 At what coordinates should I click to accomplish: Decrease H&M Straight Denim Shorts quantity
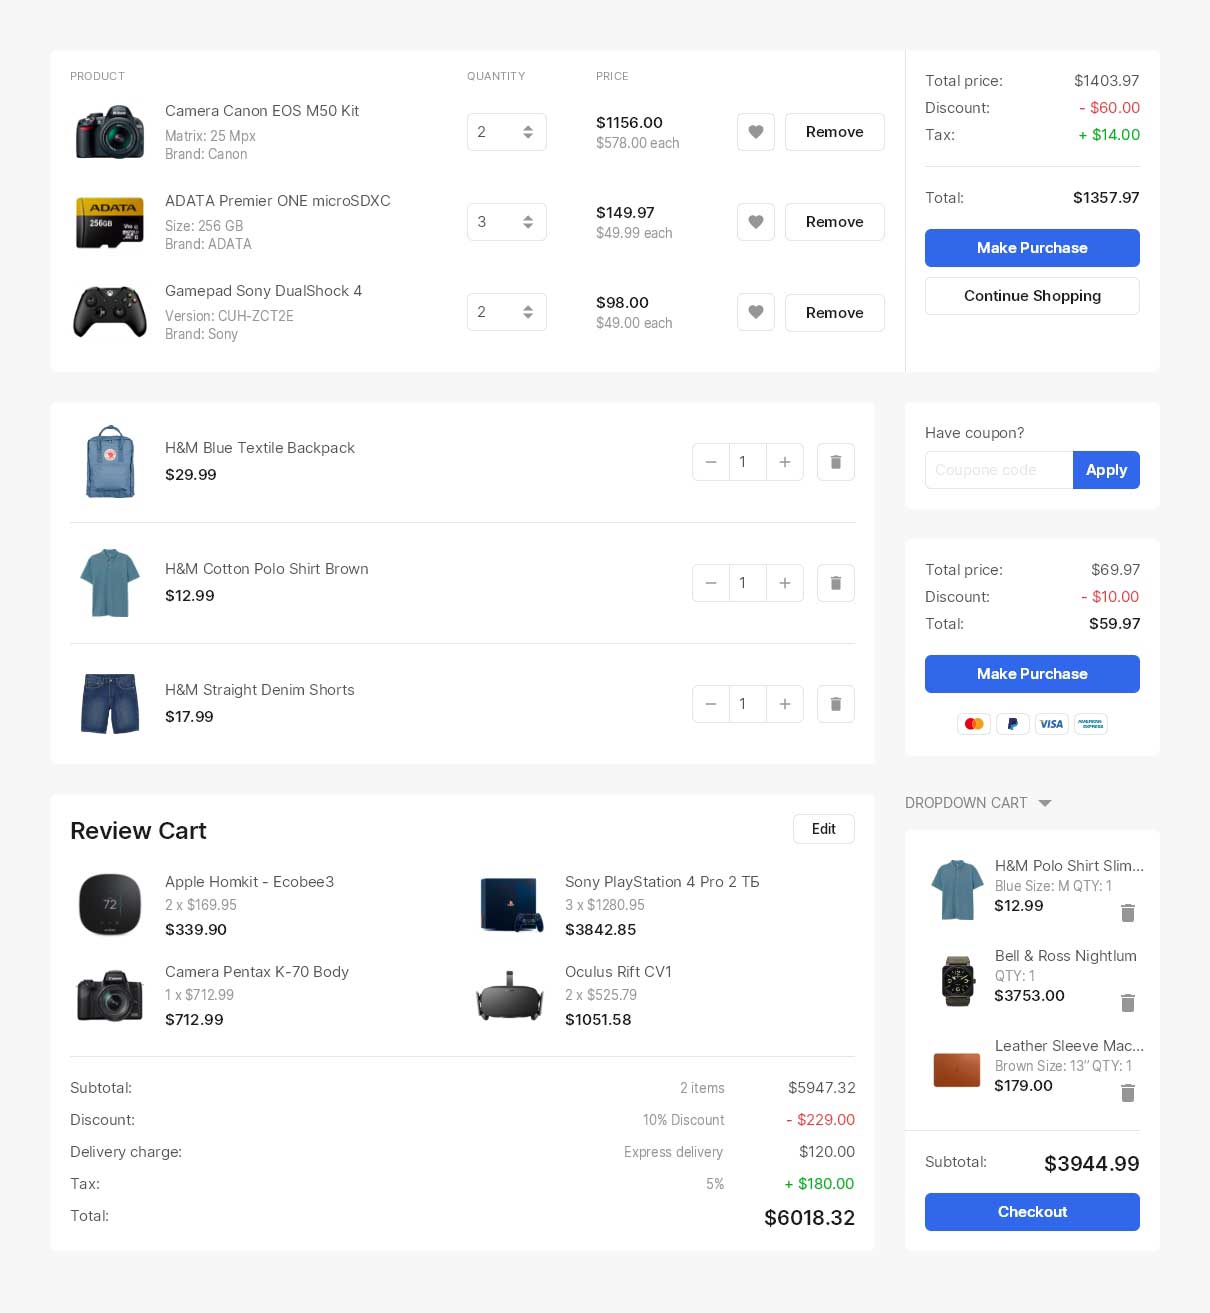[x=711, y=704]
